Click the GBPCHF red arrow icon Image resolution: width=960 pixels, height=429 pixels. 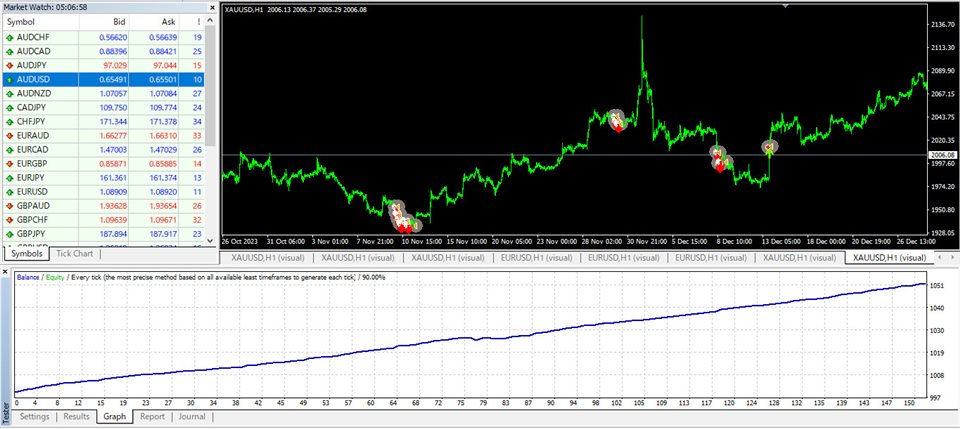point(10,220)
